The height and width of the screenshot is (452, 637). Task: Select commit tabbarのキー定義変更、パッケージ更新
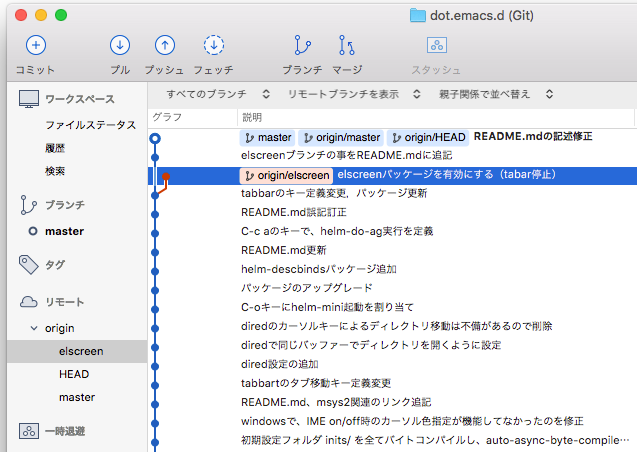[x=334, y=193]
